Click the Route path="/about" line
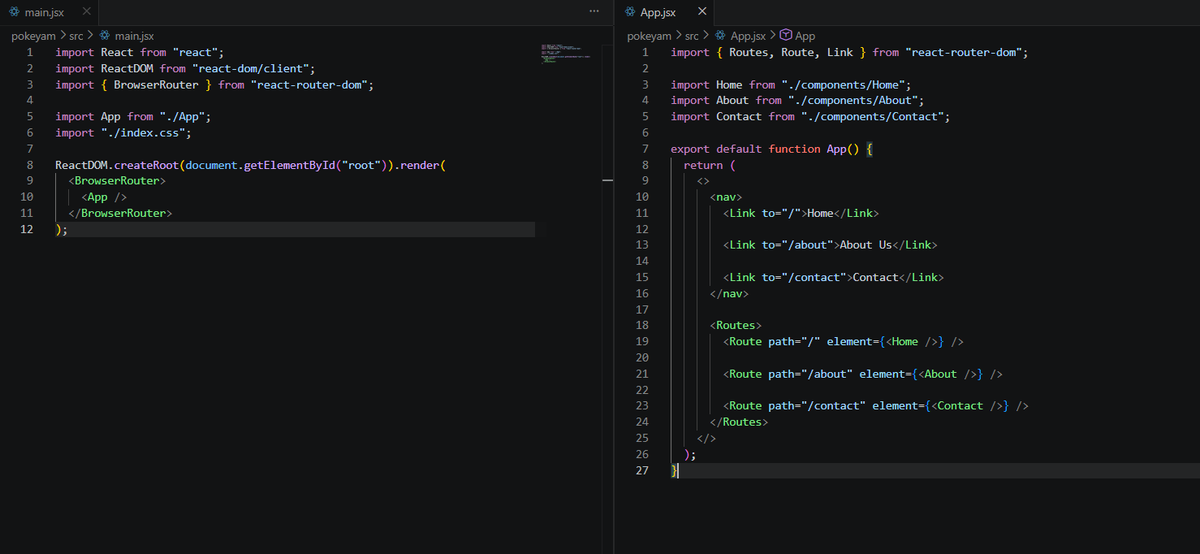1200x554 pixels. point(863,374)
